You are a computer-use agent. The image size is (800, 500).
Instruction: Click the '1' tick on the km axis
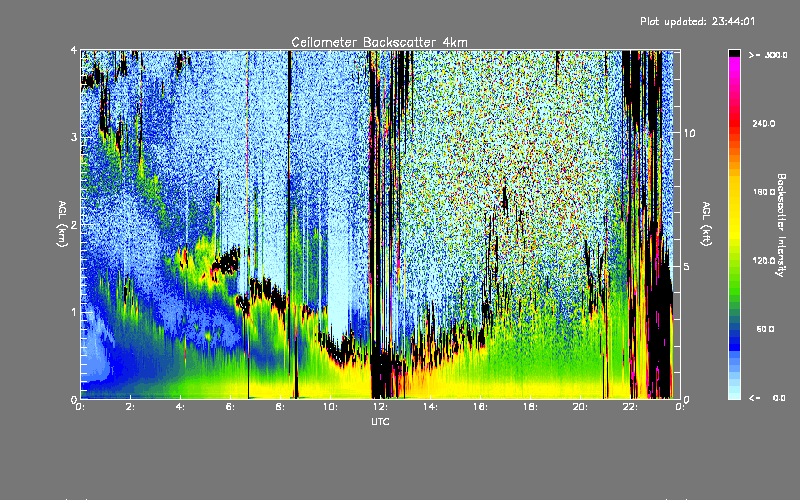74,312
